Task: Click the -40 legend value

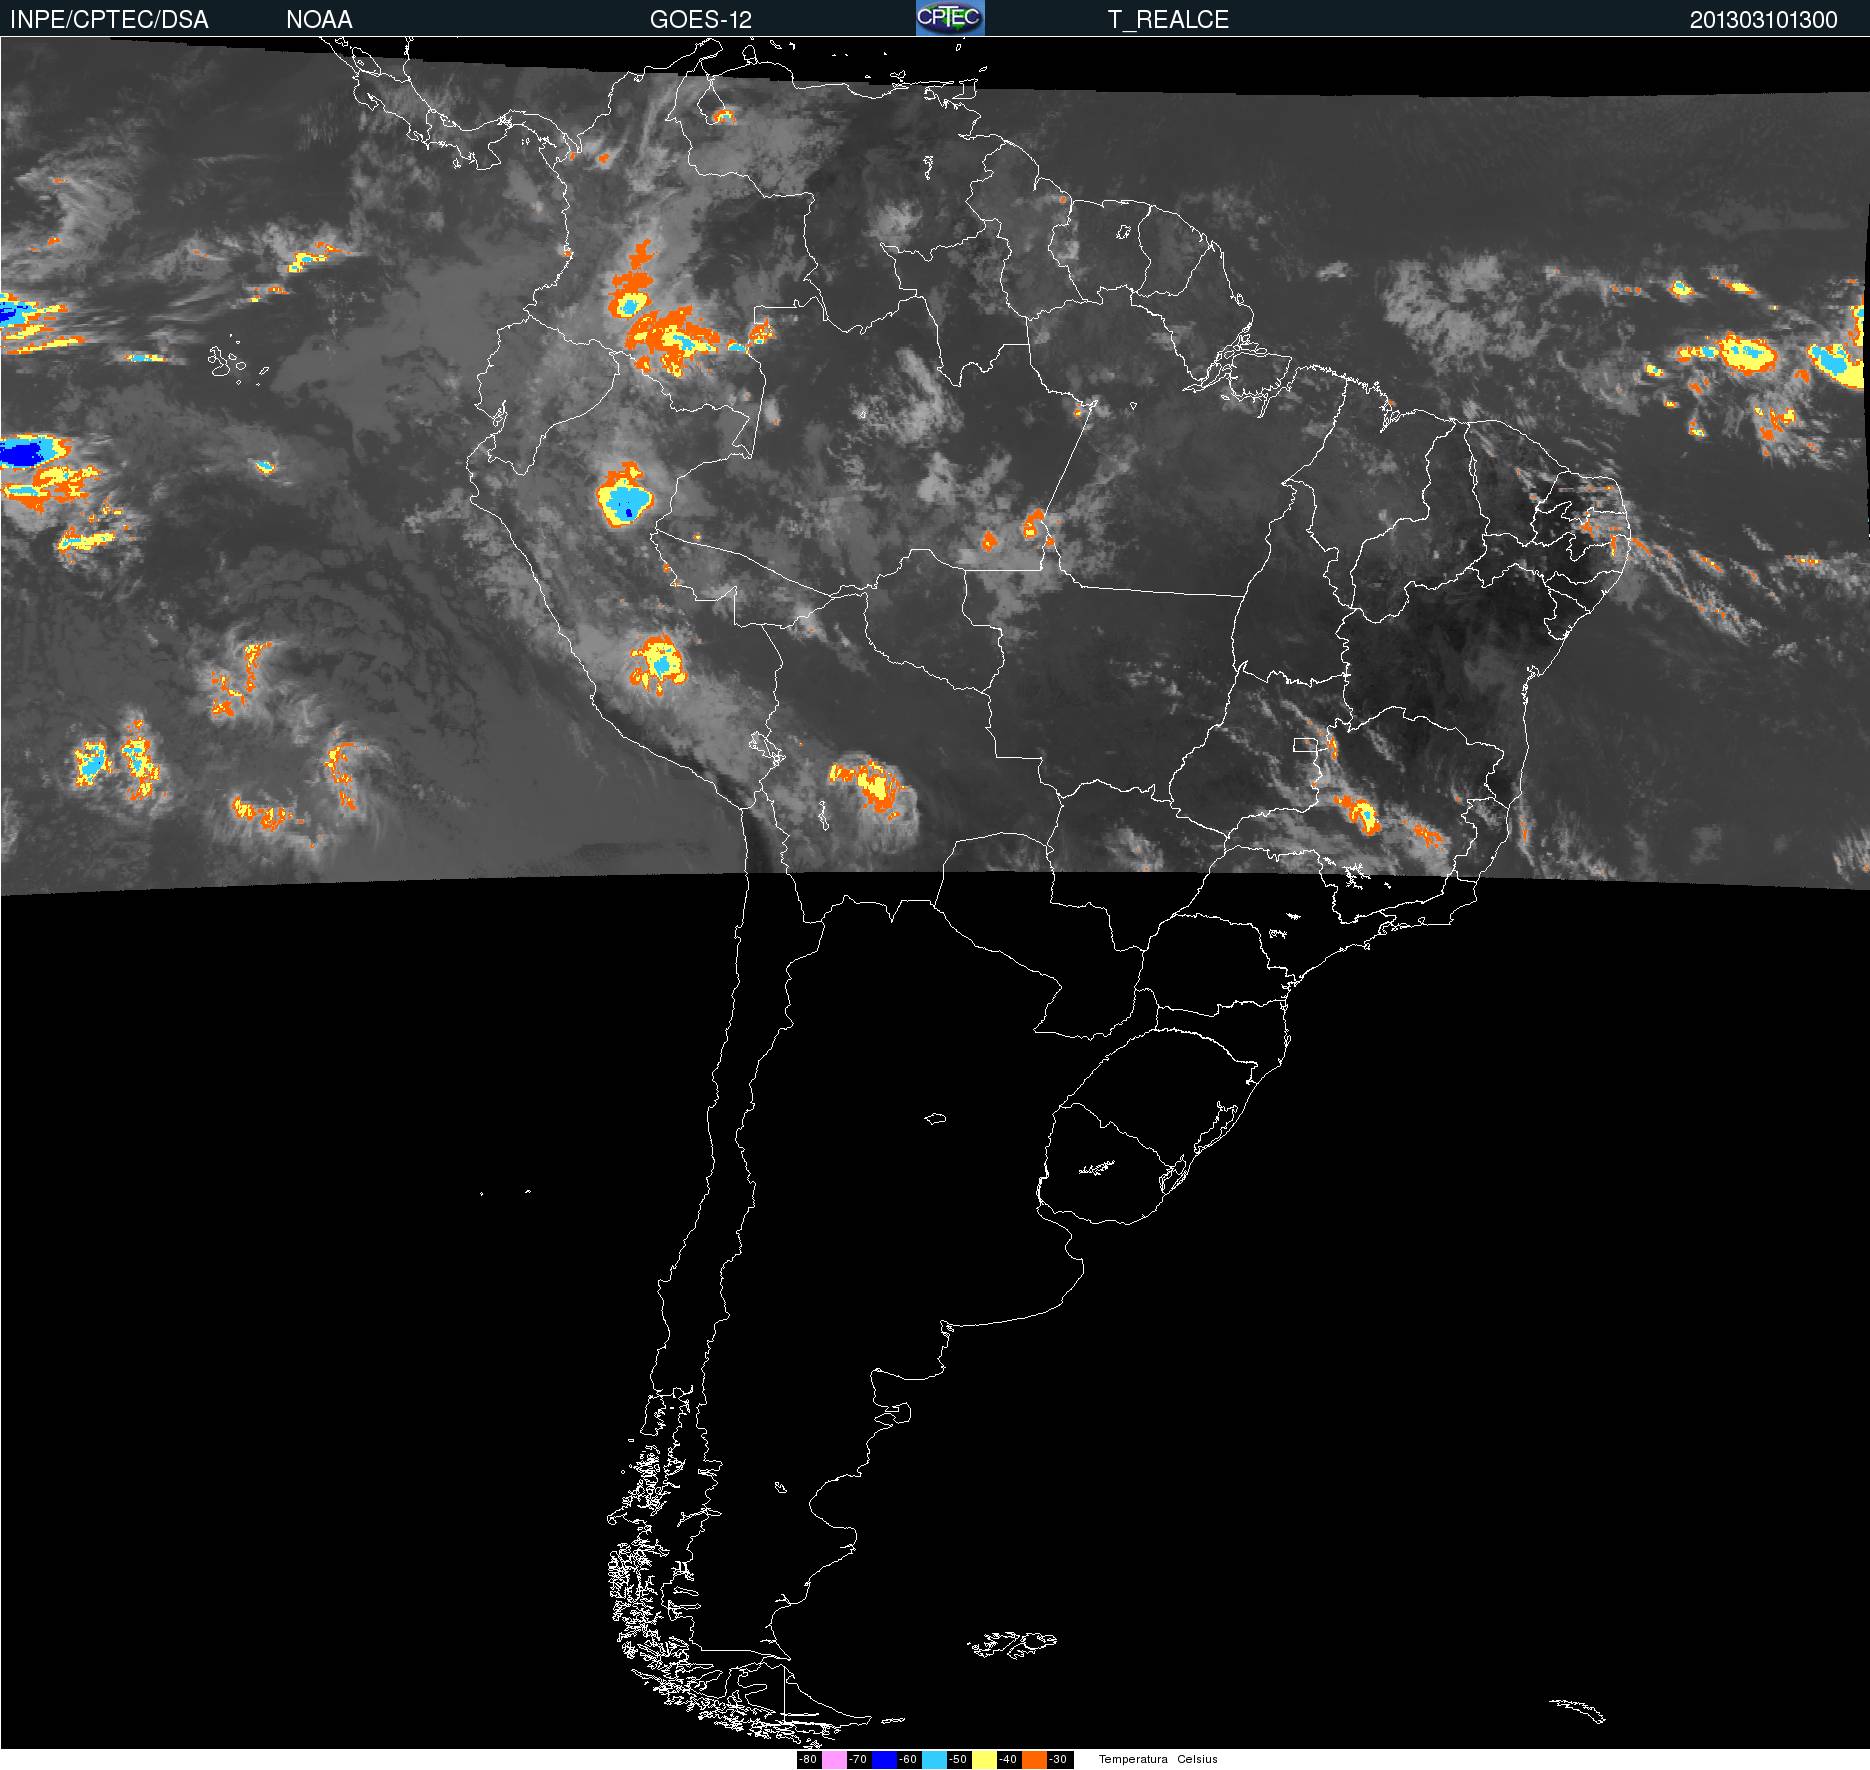Action: pos(1008,1760)
